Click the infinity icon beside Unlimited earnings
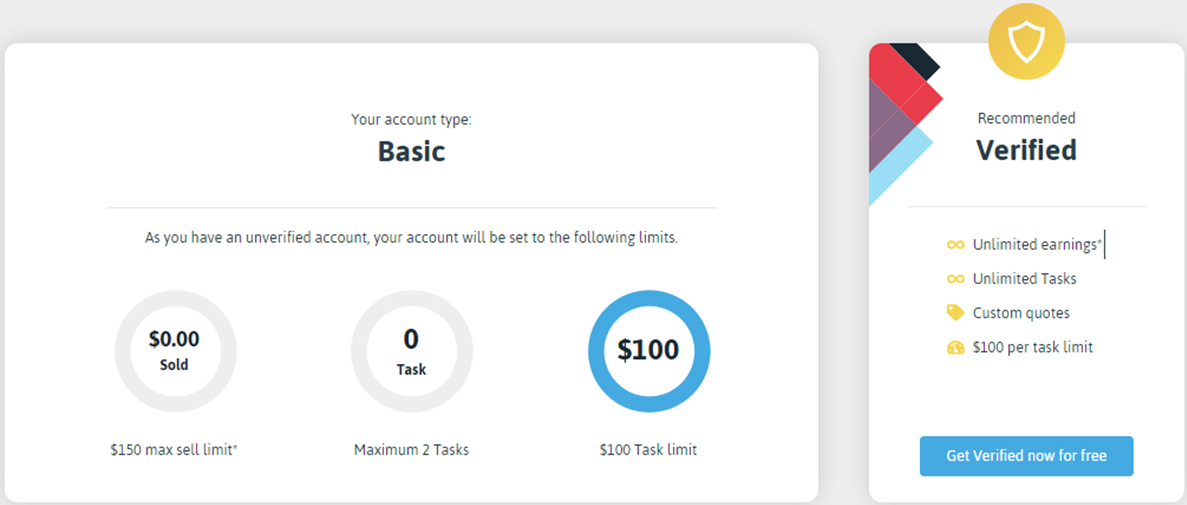This screenshot has width=1187, height=505. tap(955, 245)
